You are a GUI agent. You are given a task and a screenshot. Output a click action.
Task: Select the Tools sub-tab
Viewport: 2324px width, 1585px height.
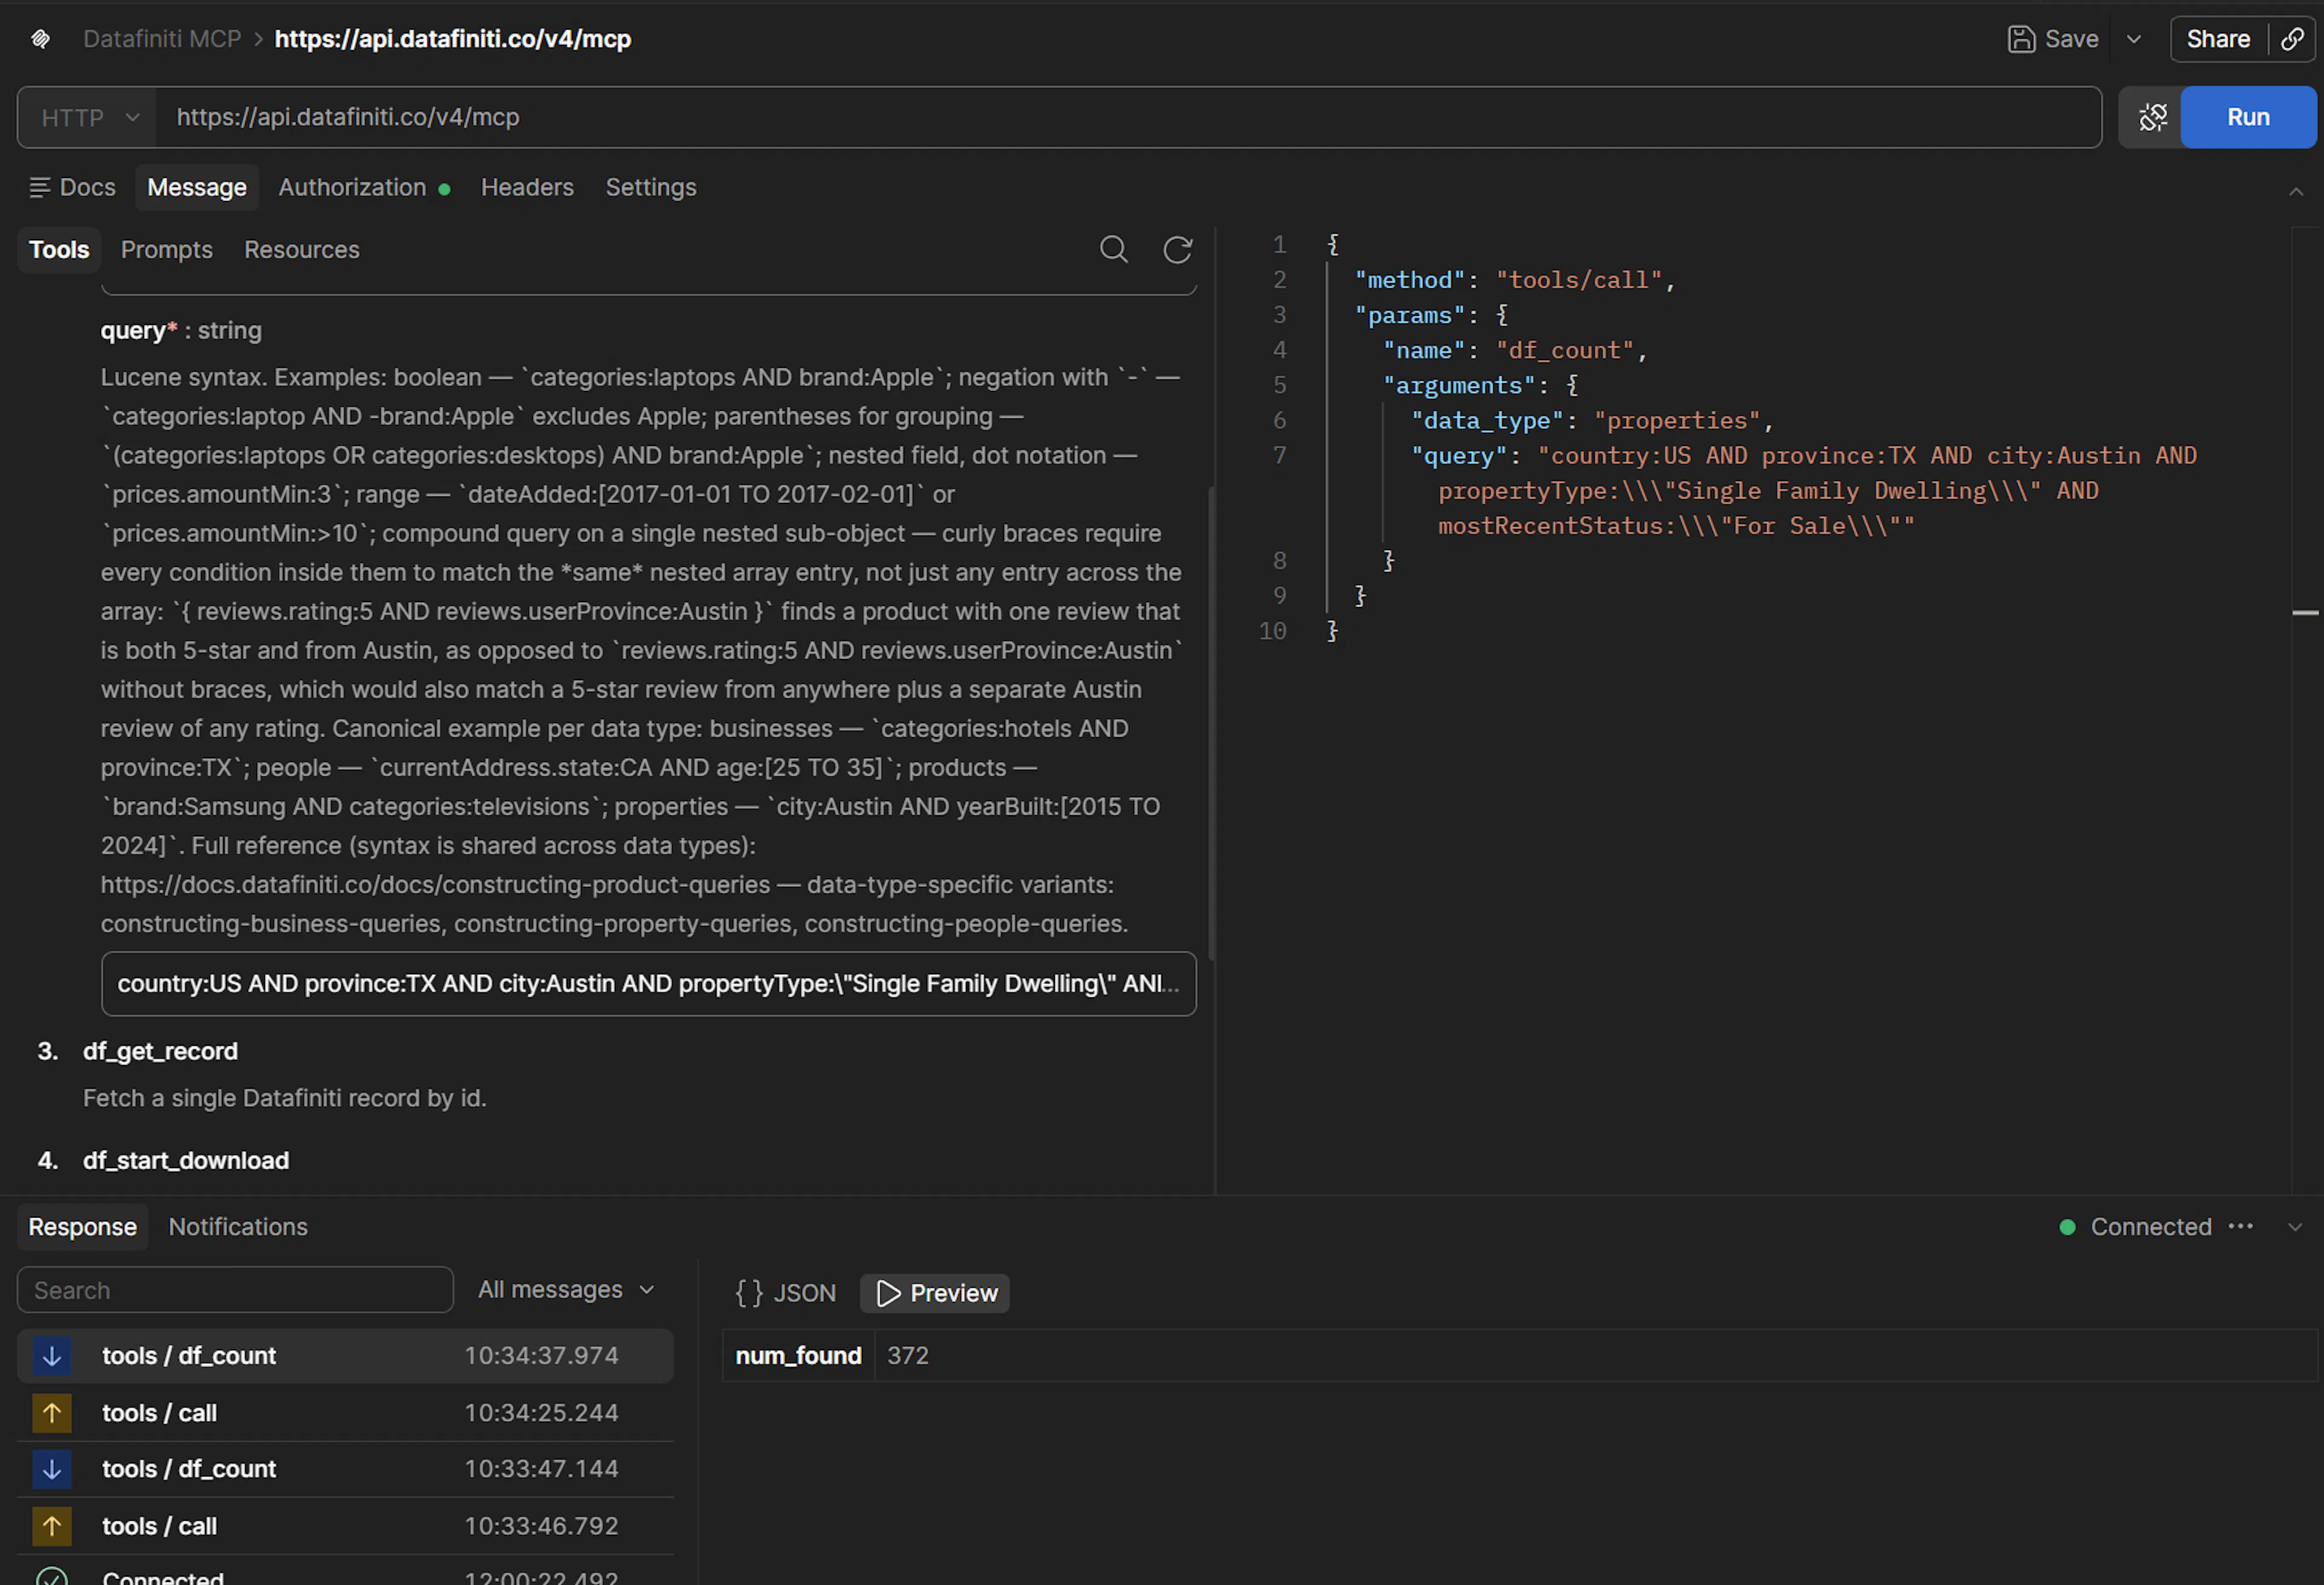click(x=59, y=250)
